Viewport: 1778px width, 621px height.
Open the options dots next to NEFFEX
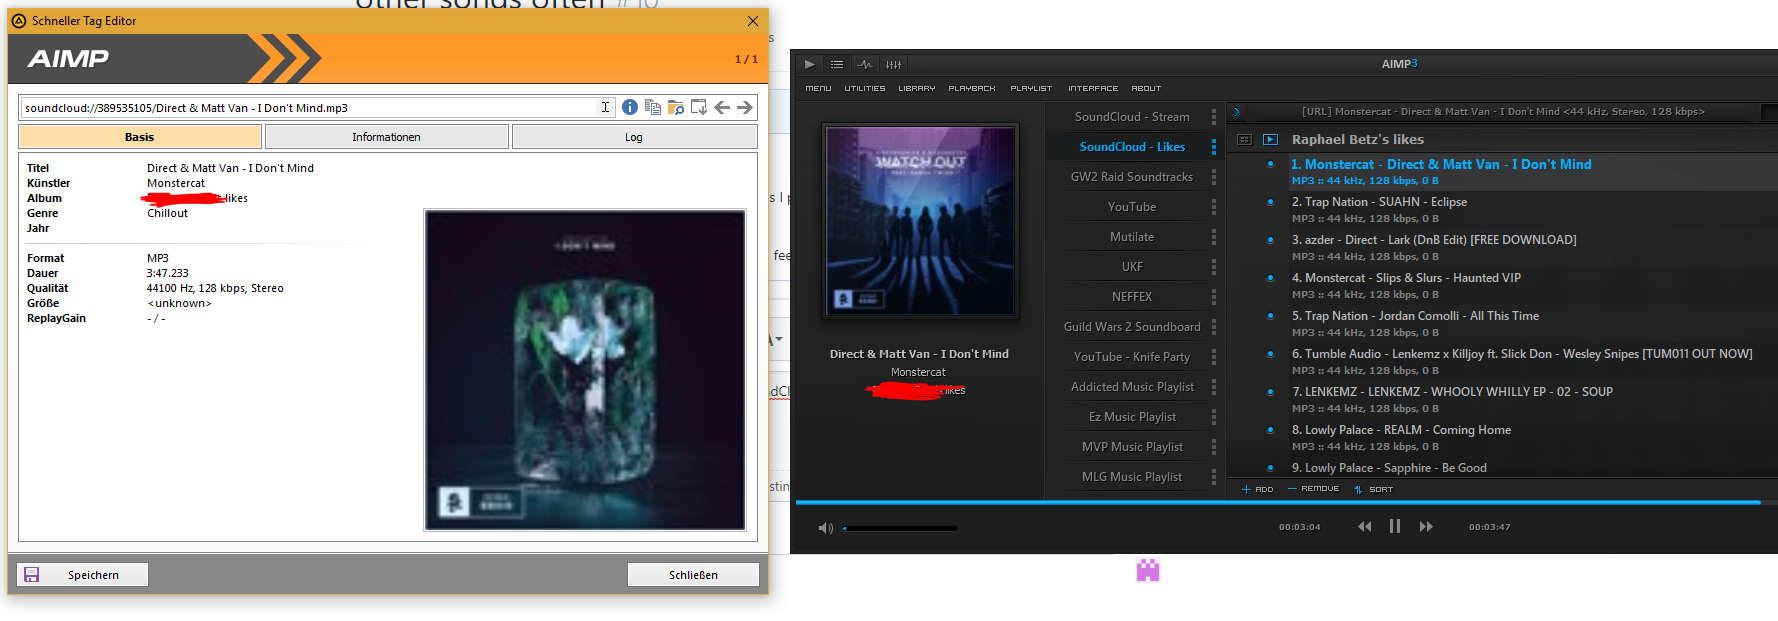(x=1214, y=297)
